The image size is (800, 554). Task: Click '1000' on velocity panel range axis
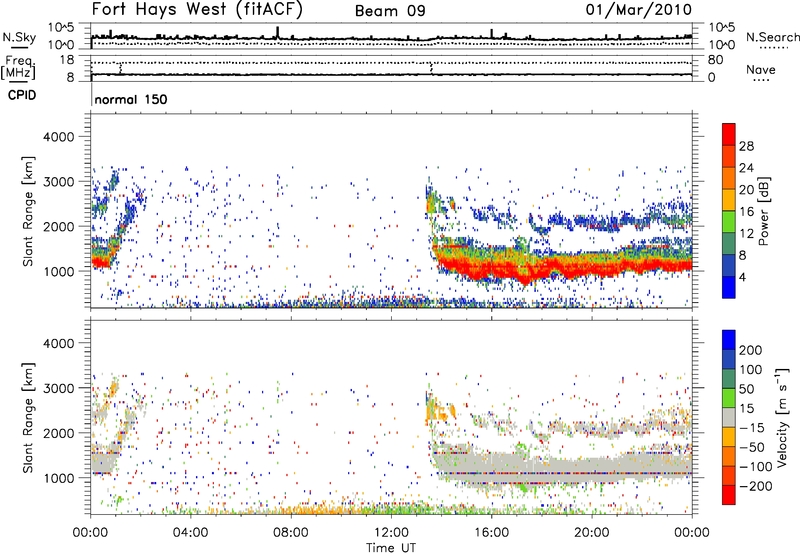point(59,478)
